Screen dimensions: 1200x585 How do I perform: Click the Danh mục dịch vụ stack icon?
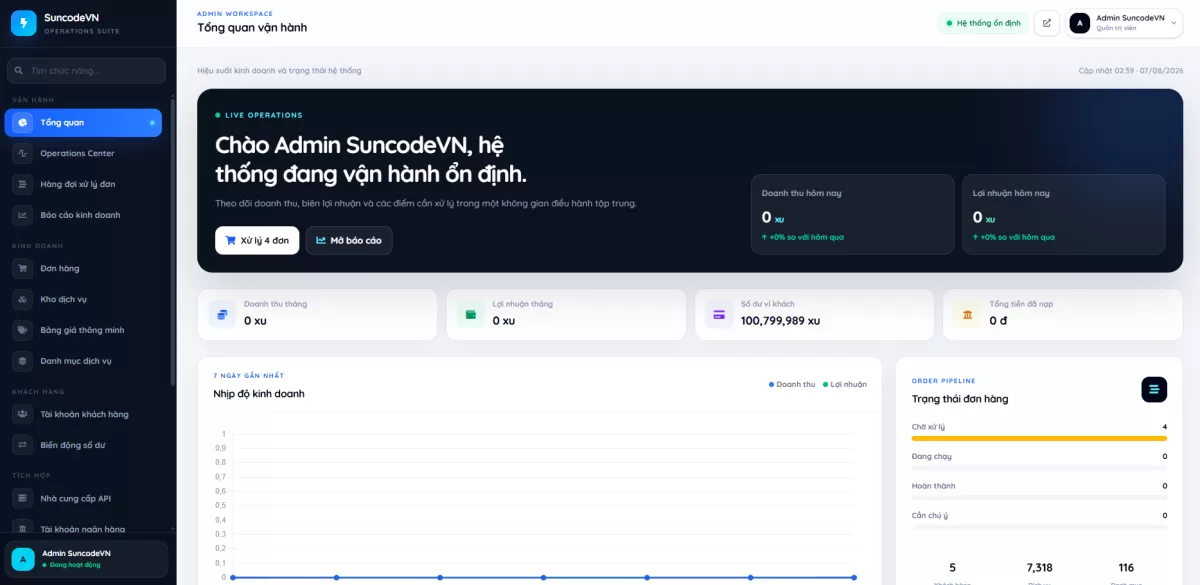point(23,361)
